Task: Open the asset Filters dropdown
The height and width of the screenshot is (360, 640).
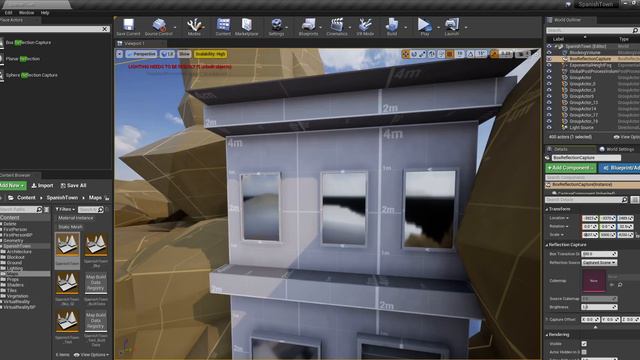Action: click(65, 209)
